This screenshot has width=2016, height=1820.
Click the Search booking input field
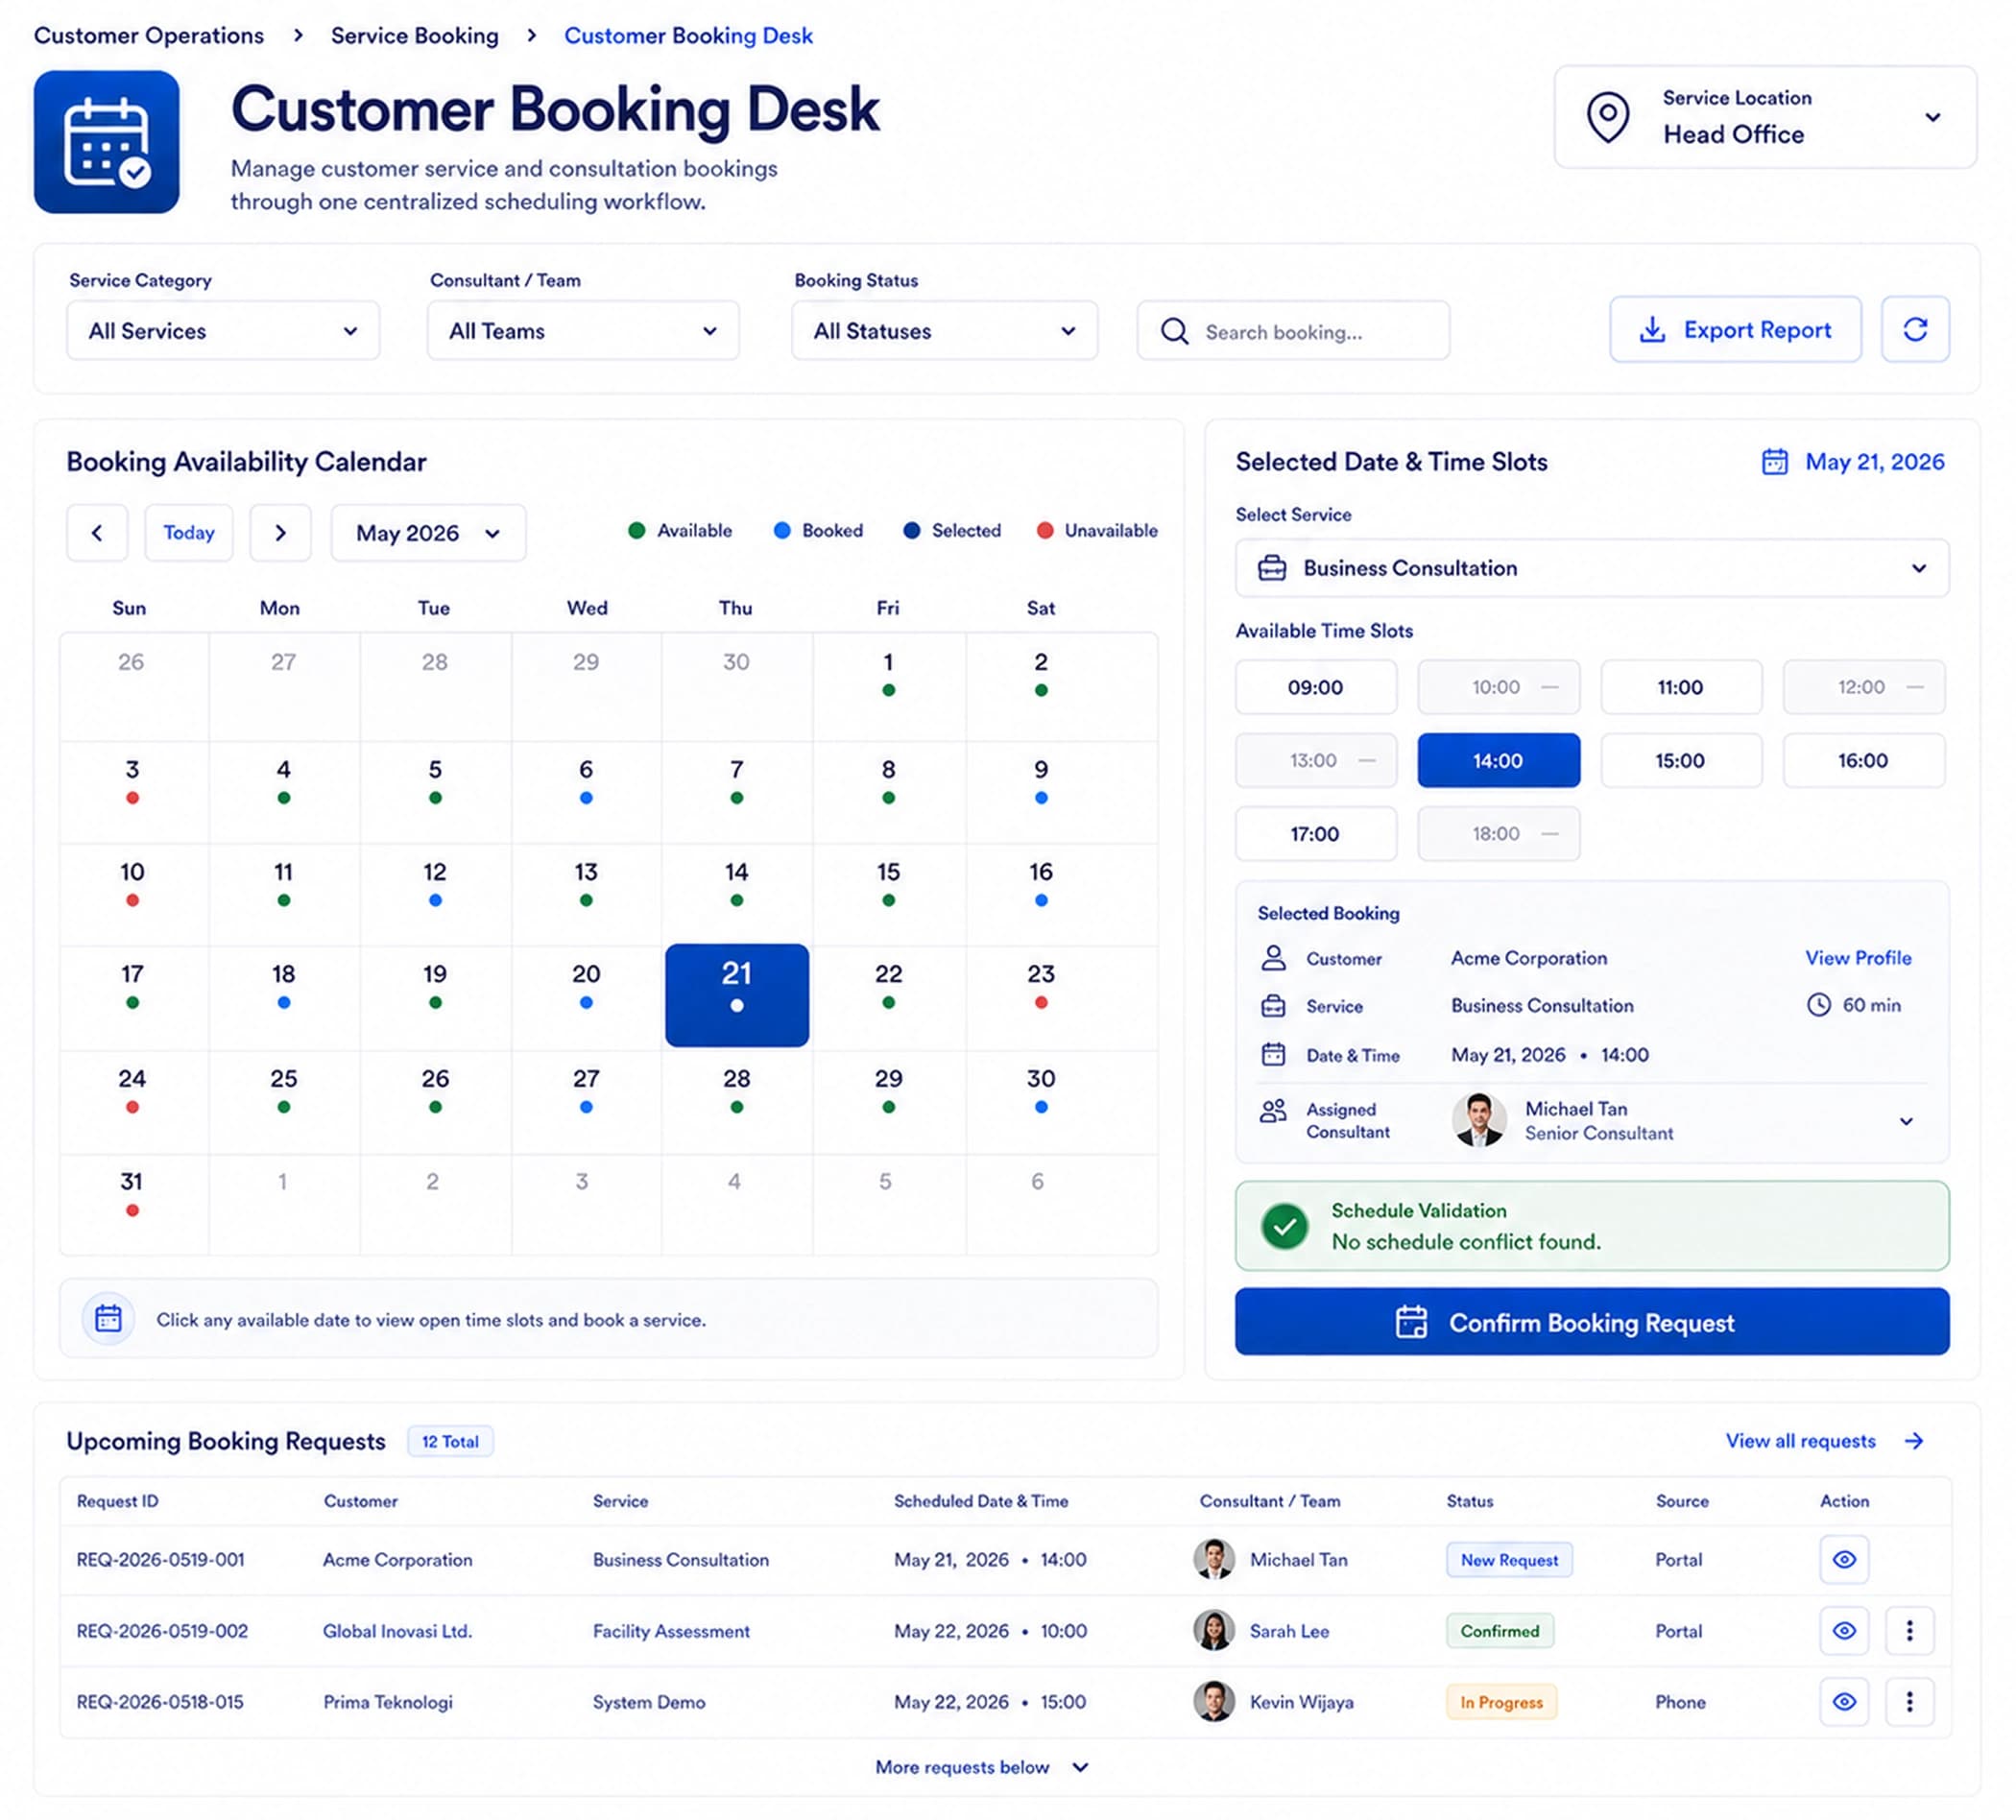click(x=1293, y=331)
